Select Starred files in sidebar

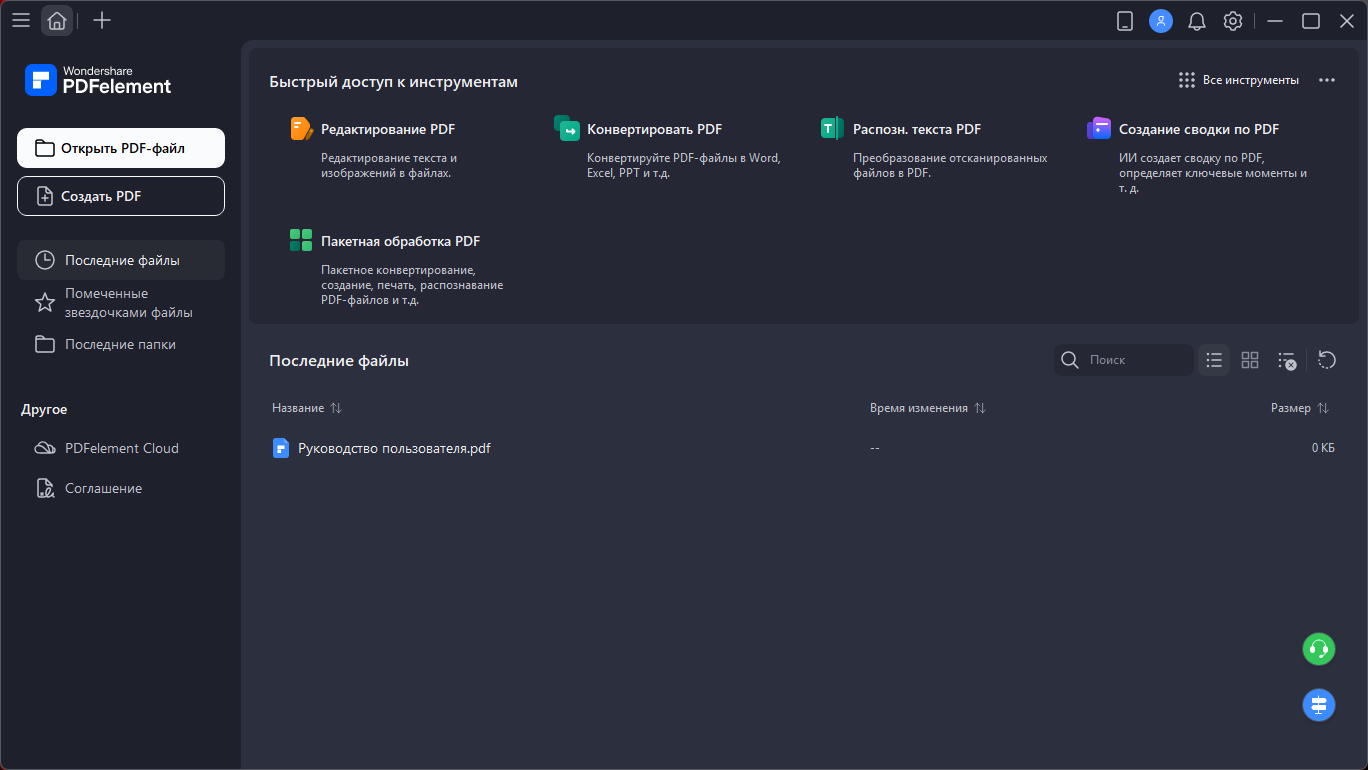click(120, 303)
